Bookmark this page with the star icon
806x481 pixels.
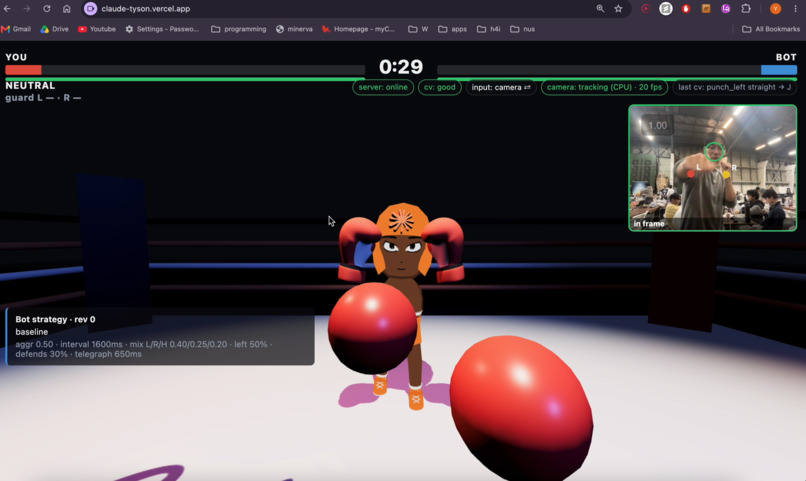tap(618, 9)
